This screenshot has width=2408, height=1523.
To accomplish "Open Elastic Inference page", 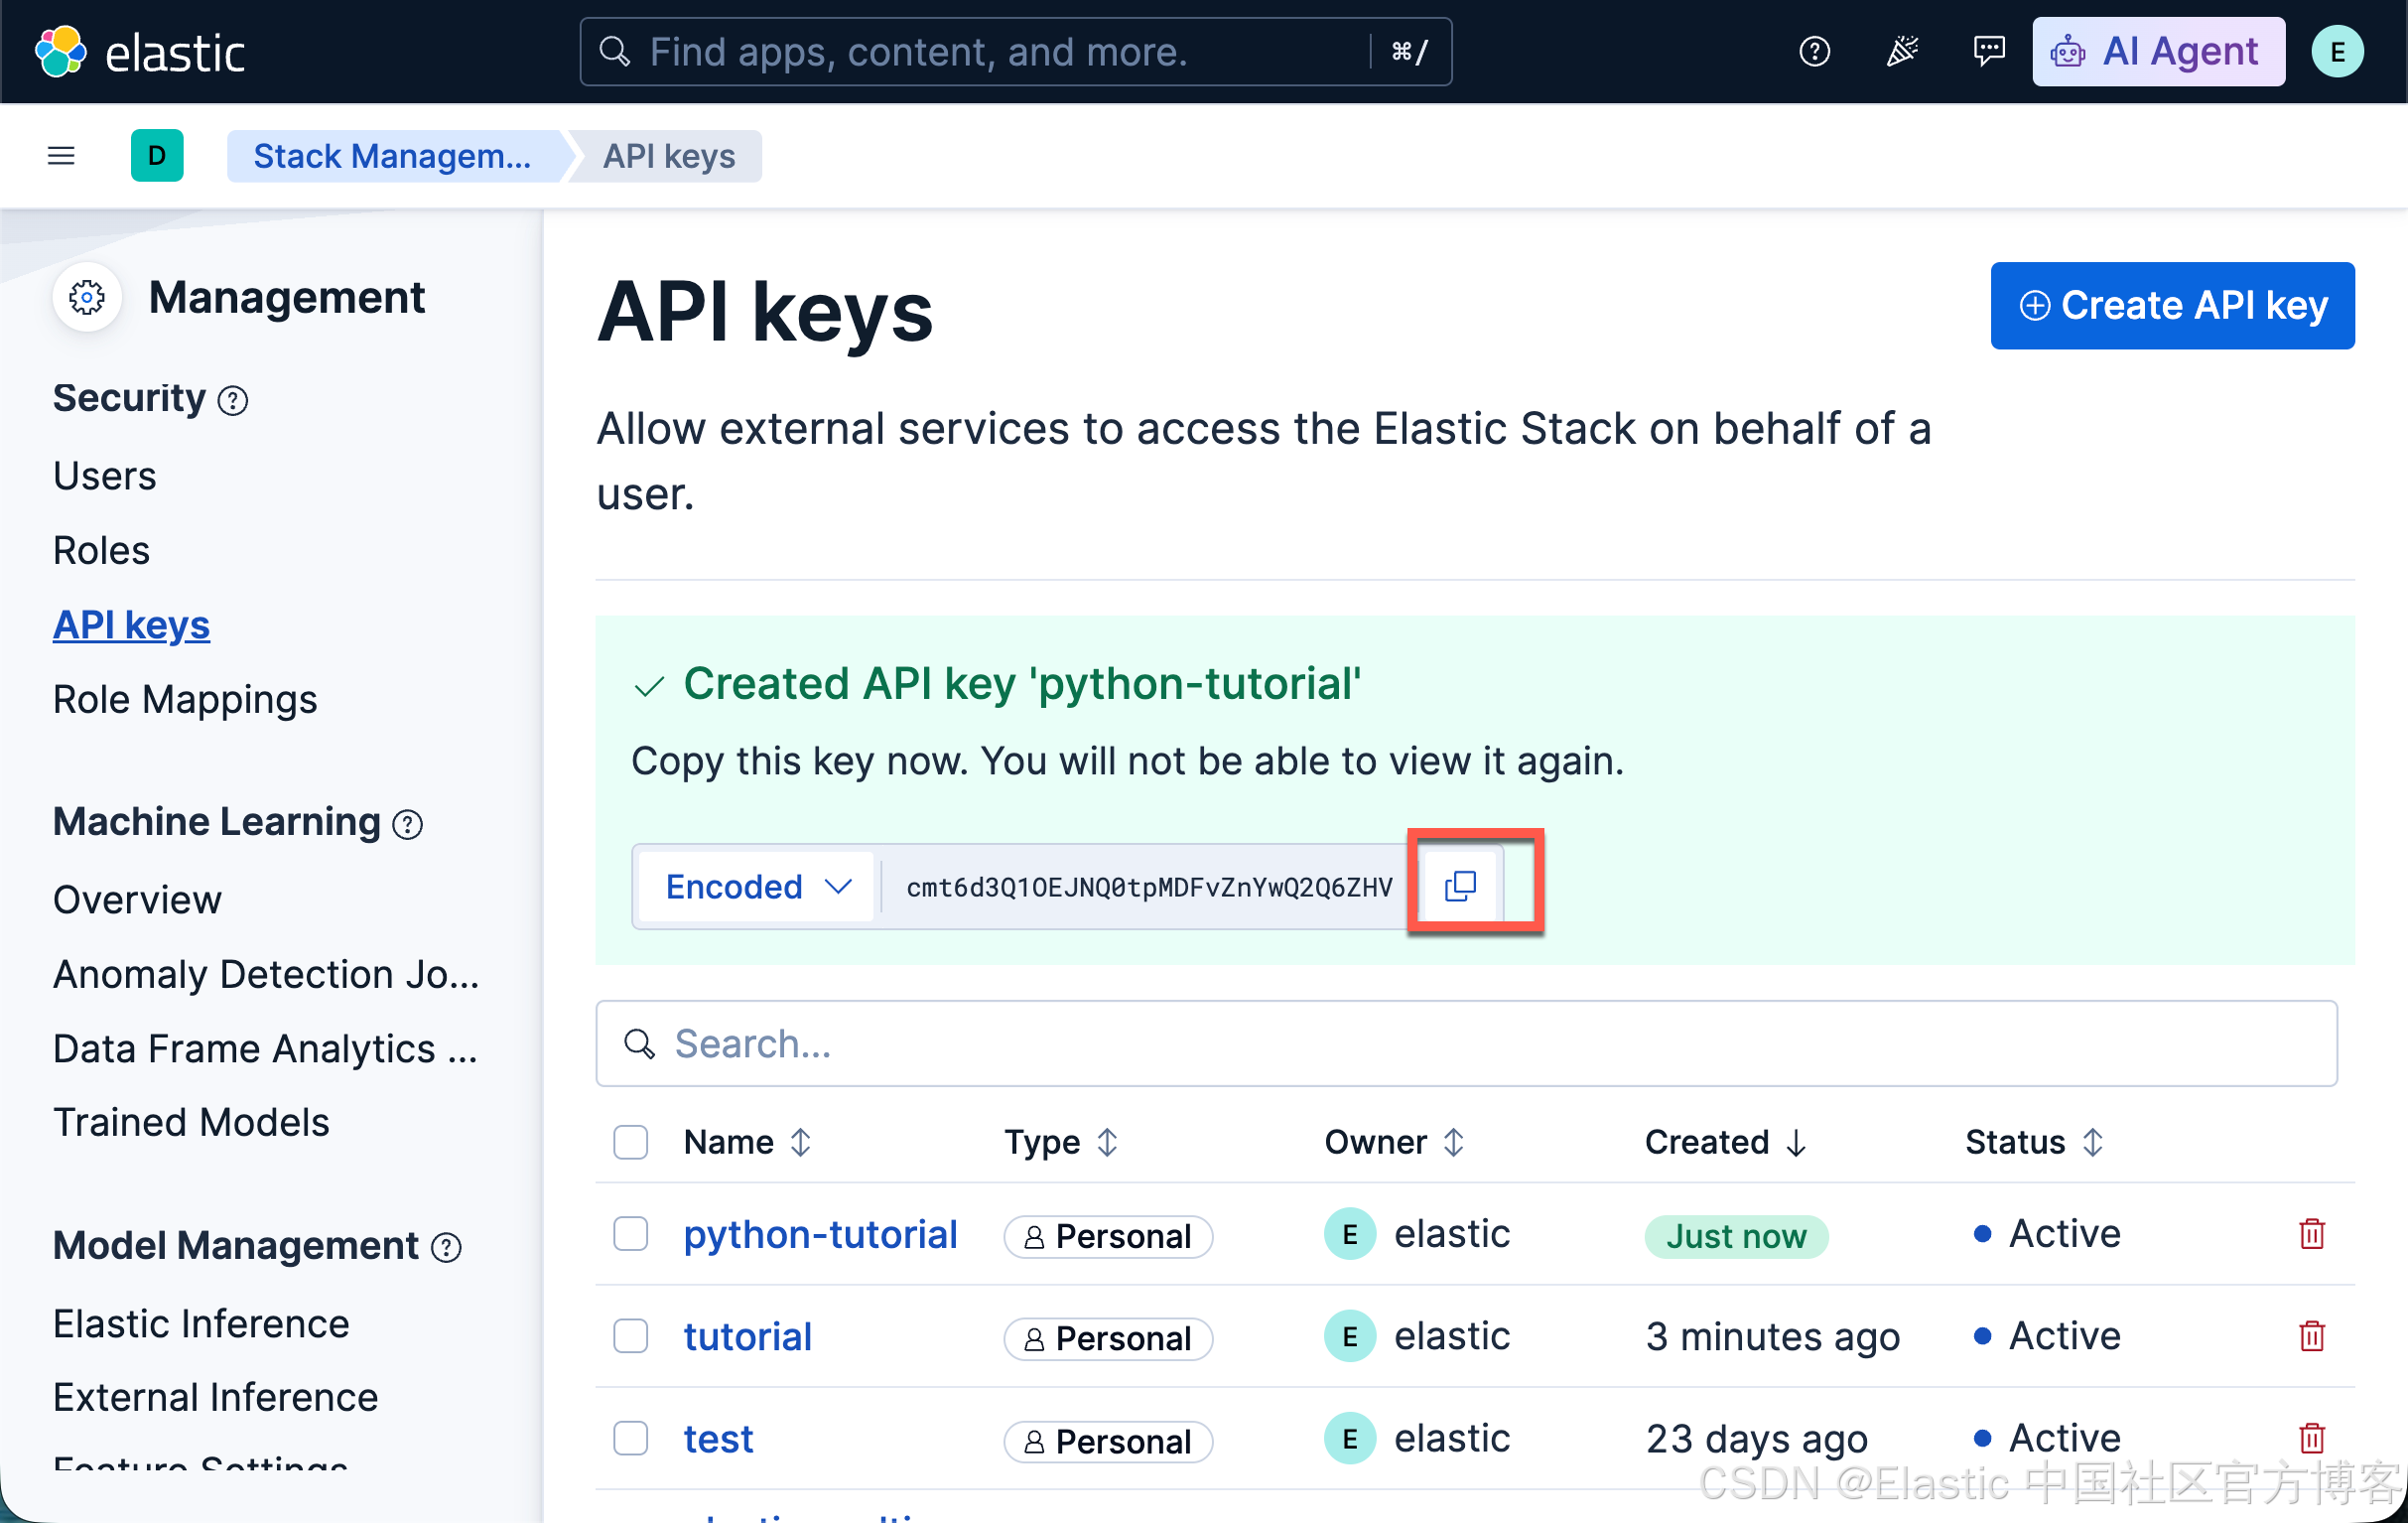I will point(201,1324).
